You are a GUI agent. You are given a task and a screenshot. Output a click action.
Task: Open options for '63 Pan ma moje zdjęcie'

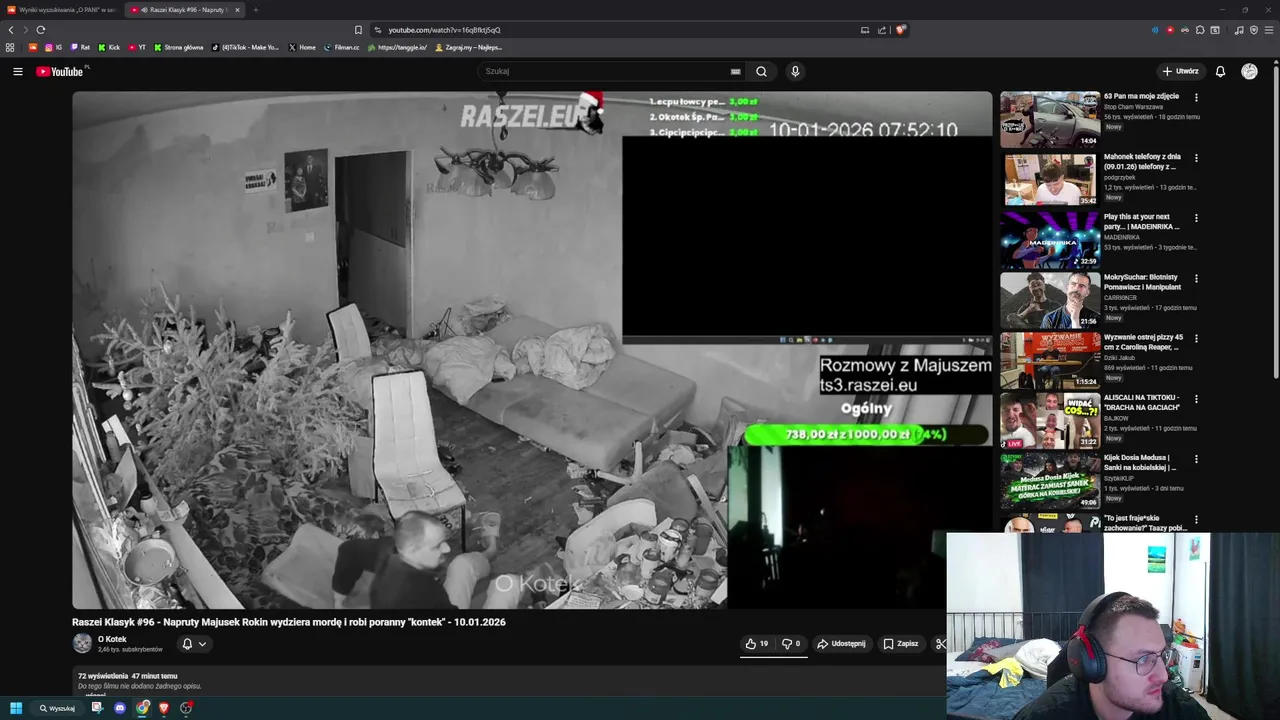click(x=1196, y=98)
